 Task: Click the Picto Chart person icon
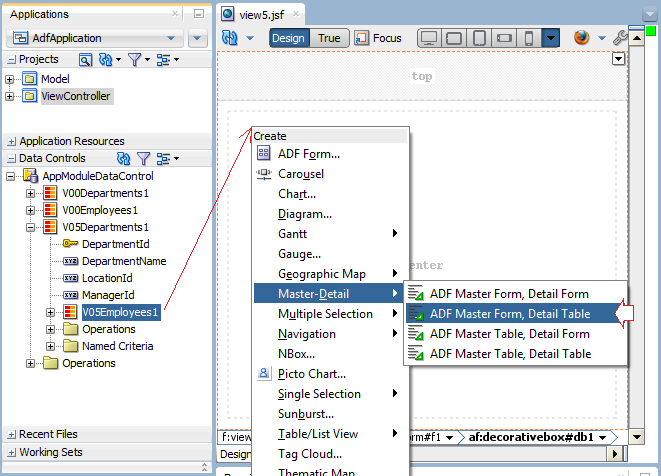(264, 373)
